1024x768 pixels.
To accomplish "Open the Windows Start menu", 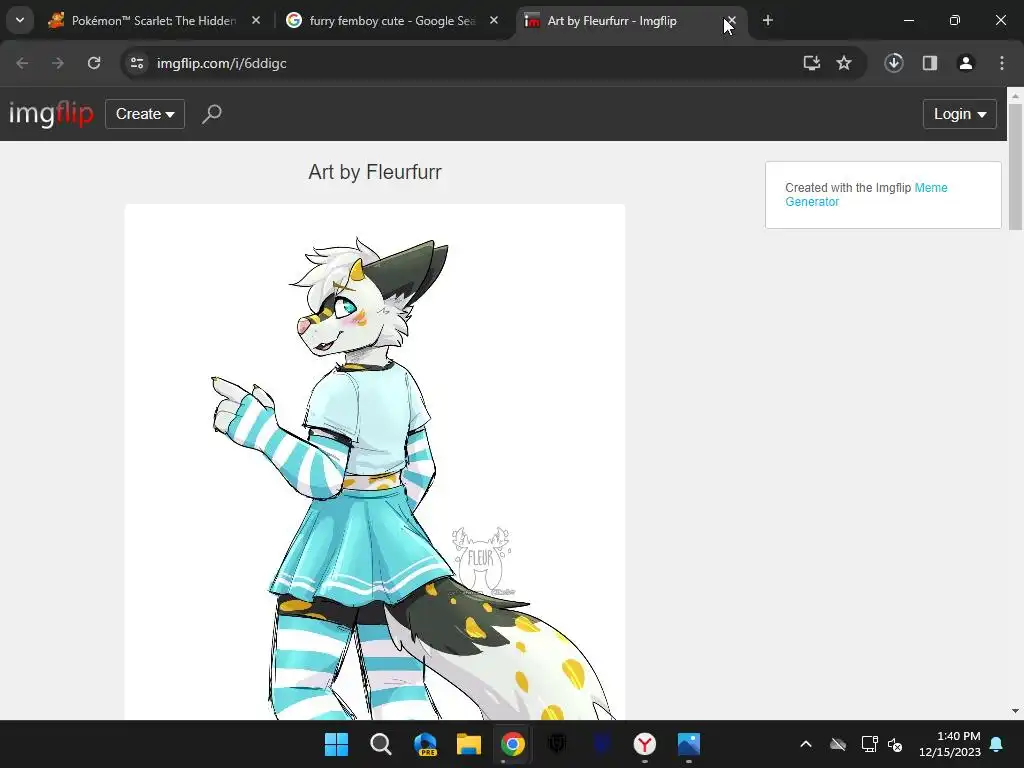I will 336,744.
